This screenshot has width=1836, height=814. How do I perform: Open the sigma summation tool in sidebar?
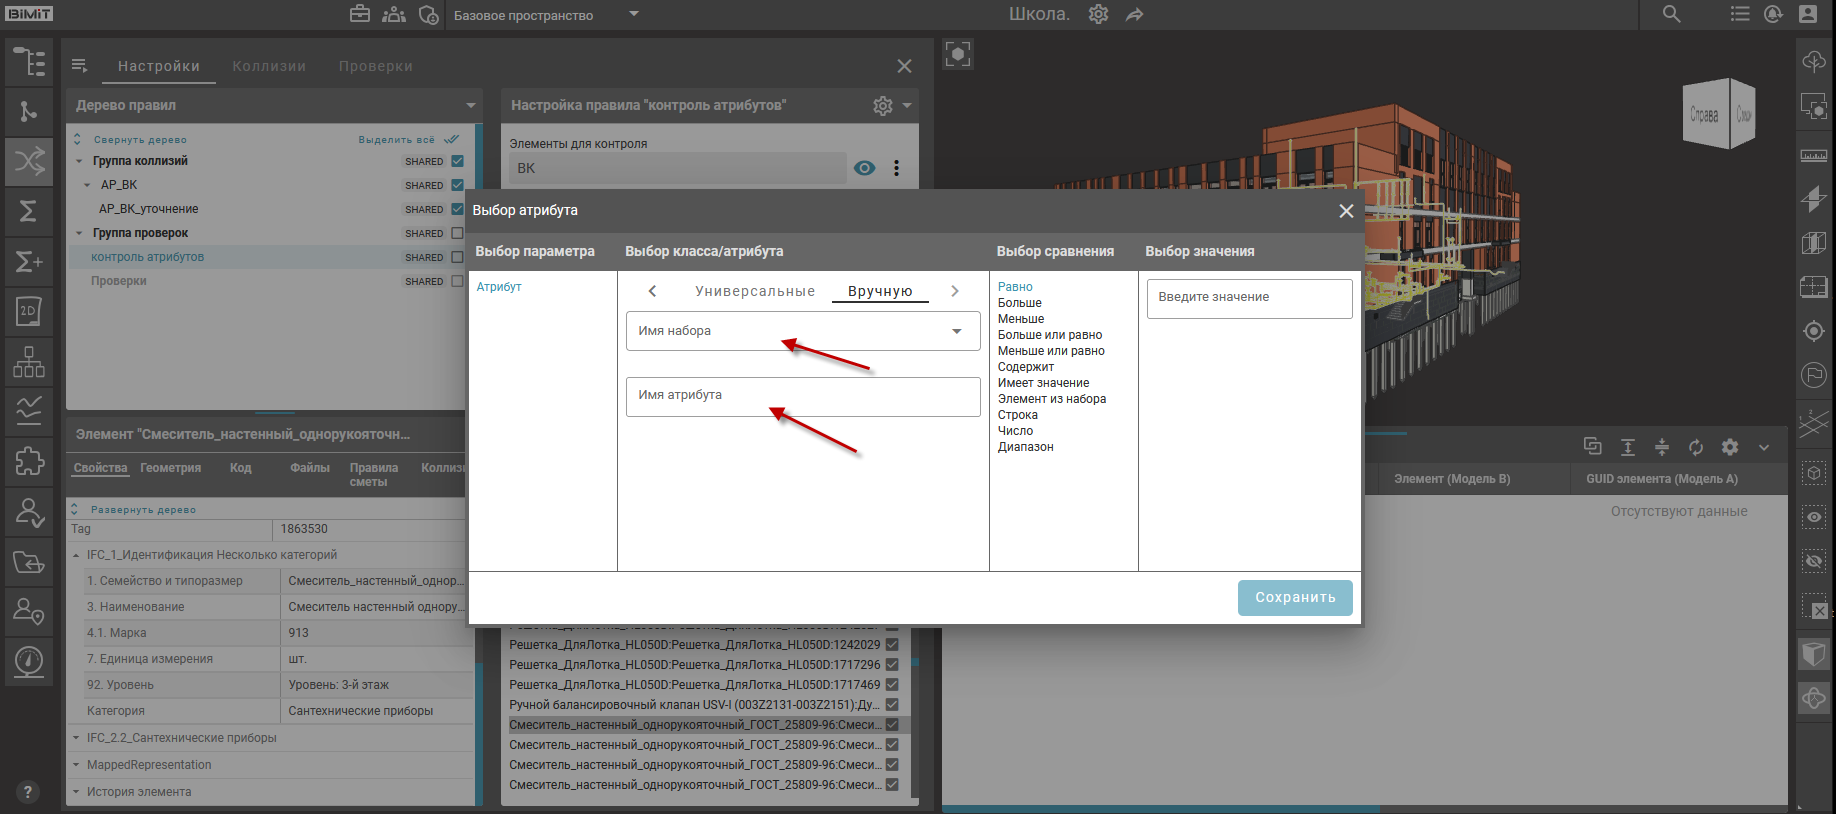point(29,211)
